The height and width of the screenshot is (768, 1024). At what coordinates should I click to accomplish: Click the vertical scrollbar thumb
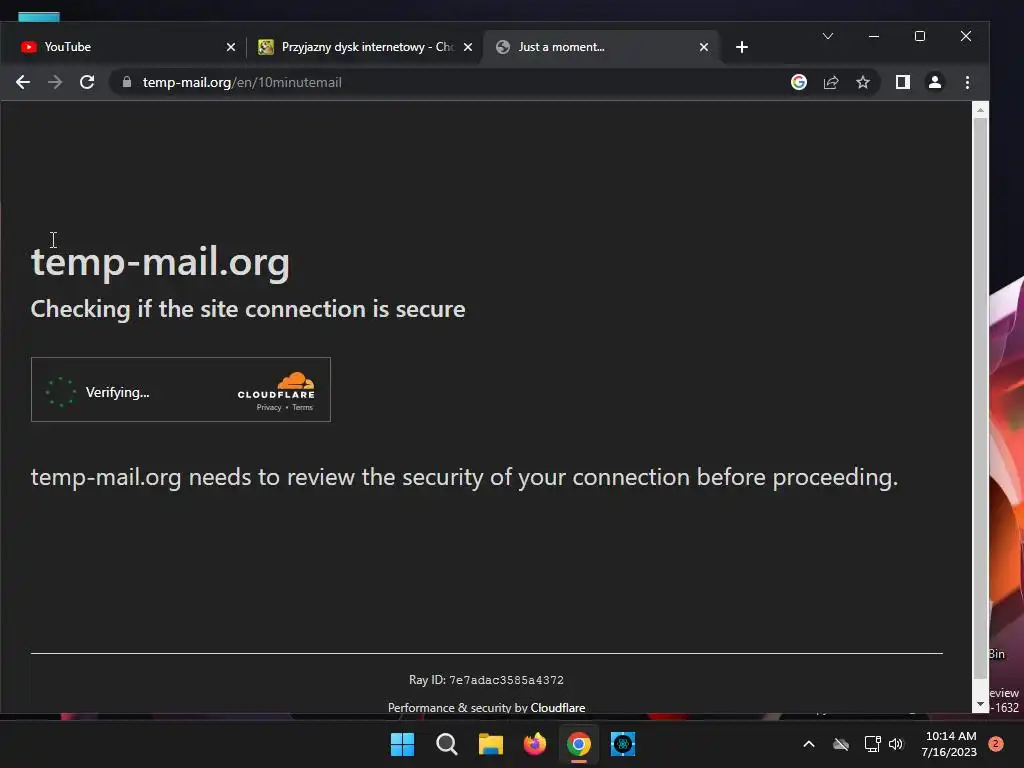coord(980,398)
